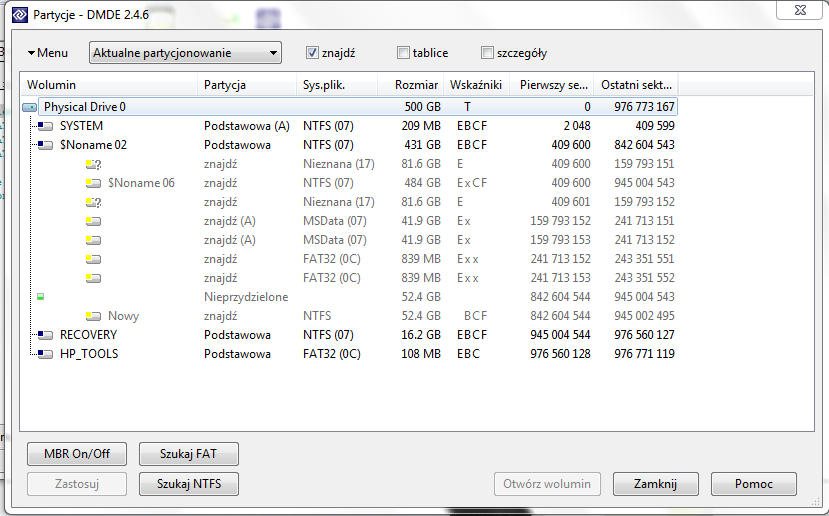Click the HP_TOOLS partition icon
Screen dimensions: 829x516
(x=45, y=354)
